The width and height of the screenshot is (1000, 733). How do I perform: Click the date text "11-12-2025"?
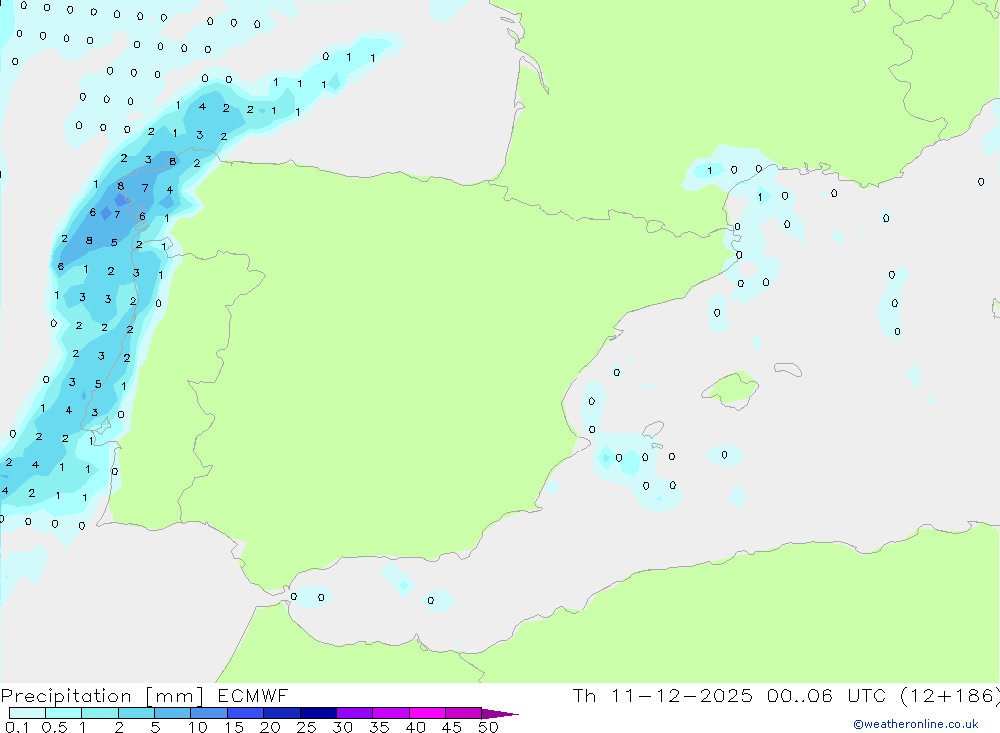pyautogui.click(x=681, y=695)
